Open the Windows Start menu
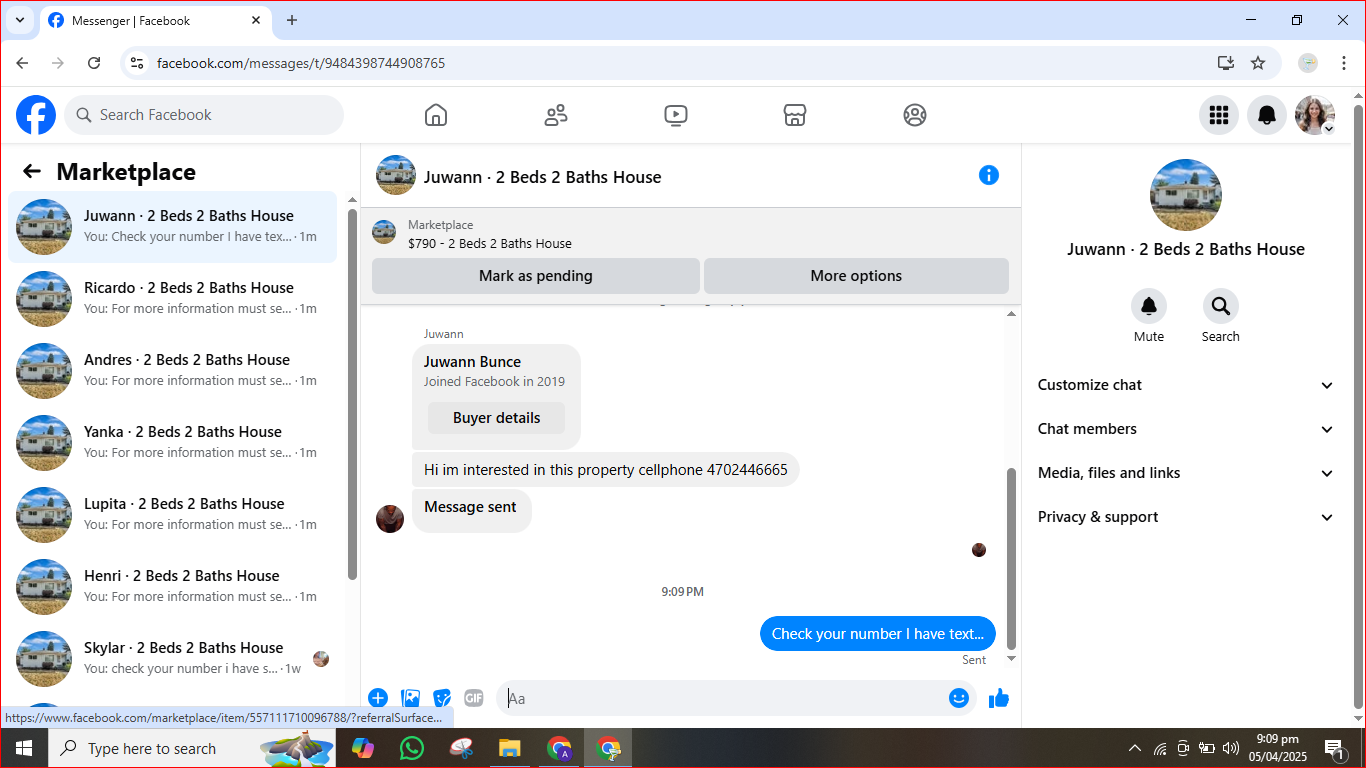This screenshot has width=1366, height=768. point(23,748)
